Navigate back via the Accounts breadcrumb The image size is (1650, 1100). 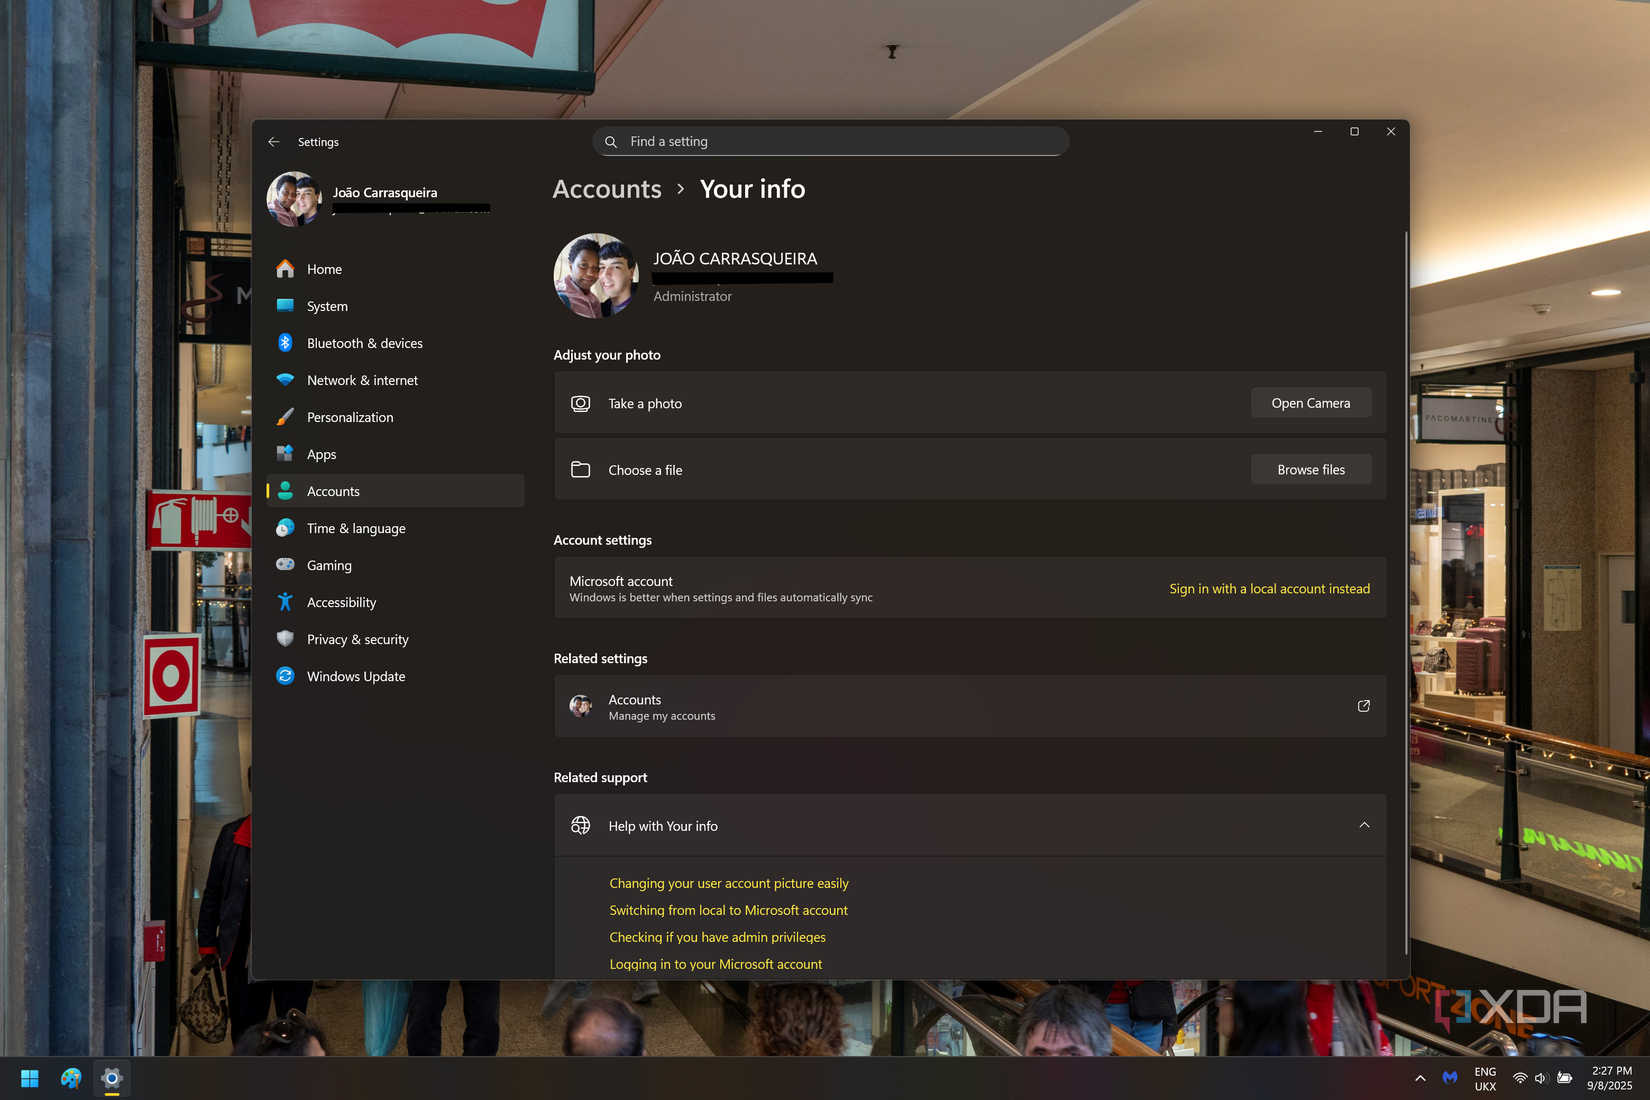[606, 189]
